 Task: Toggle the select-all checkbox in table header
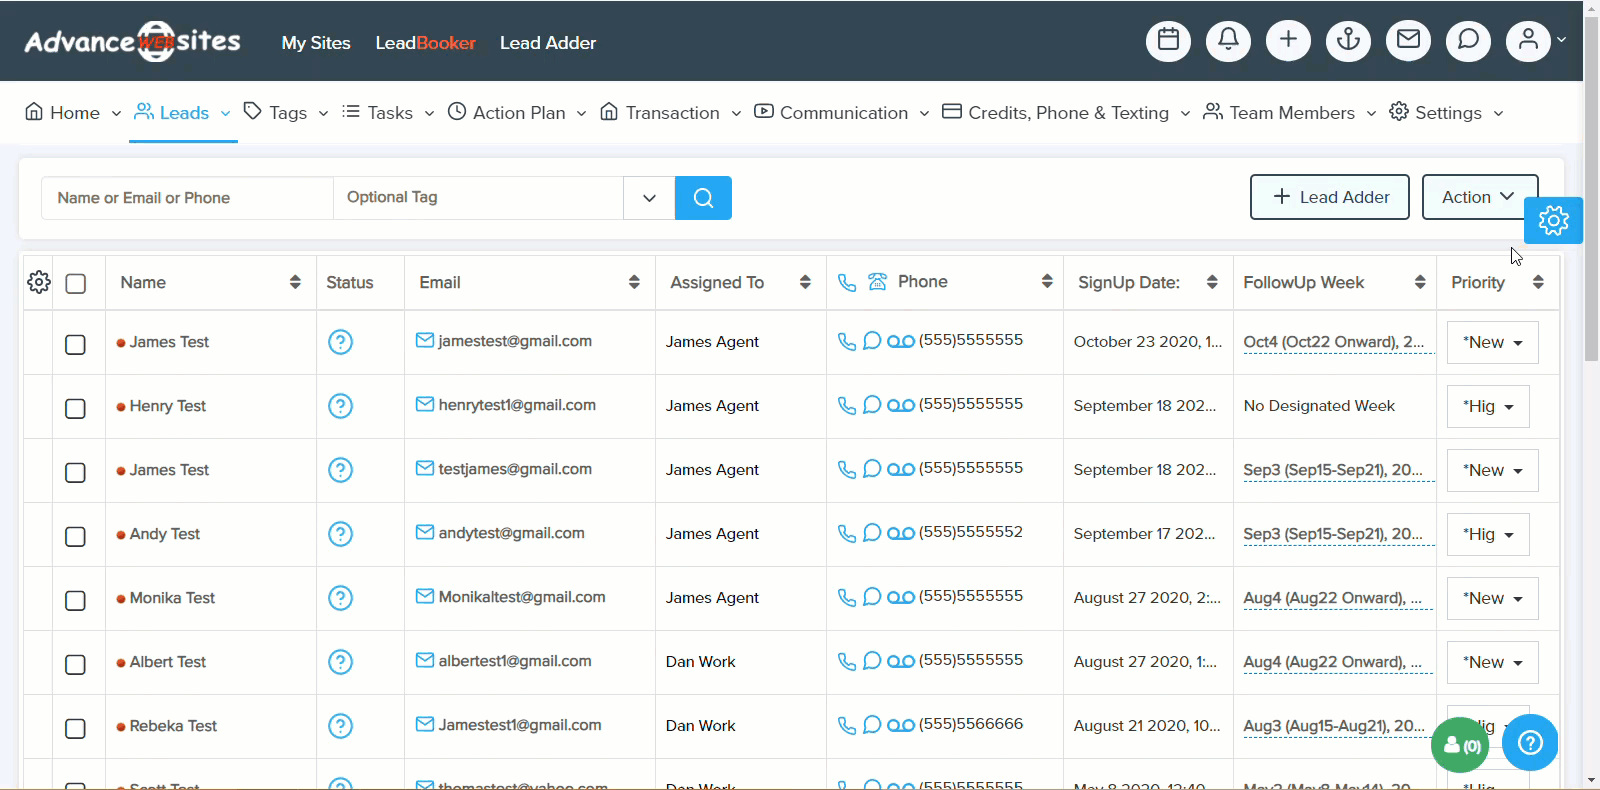point(75,284)
